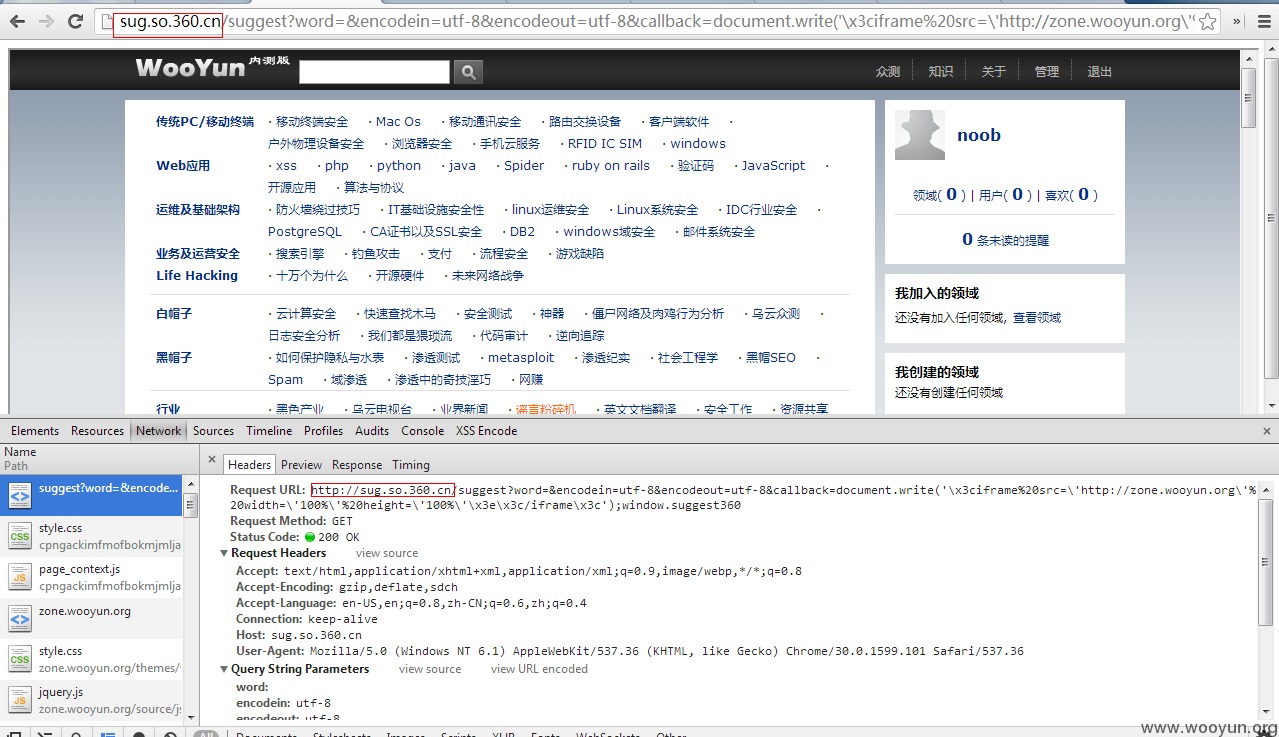1279x737 pixels.
Task: Select the zone.wooyun.org document row icon
Action: click(x=20, y=619)
